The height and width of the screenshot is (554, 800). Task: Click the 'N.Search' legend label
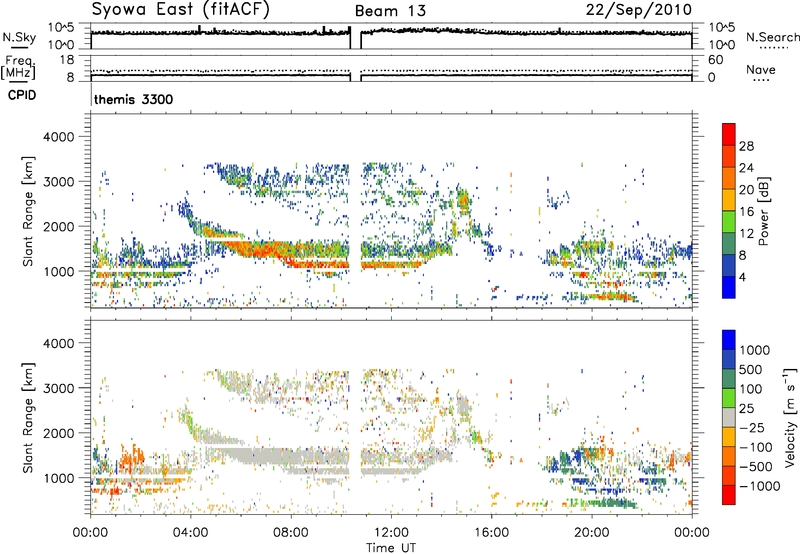tap(772, 37)
